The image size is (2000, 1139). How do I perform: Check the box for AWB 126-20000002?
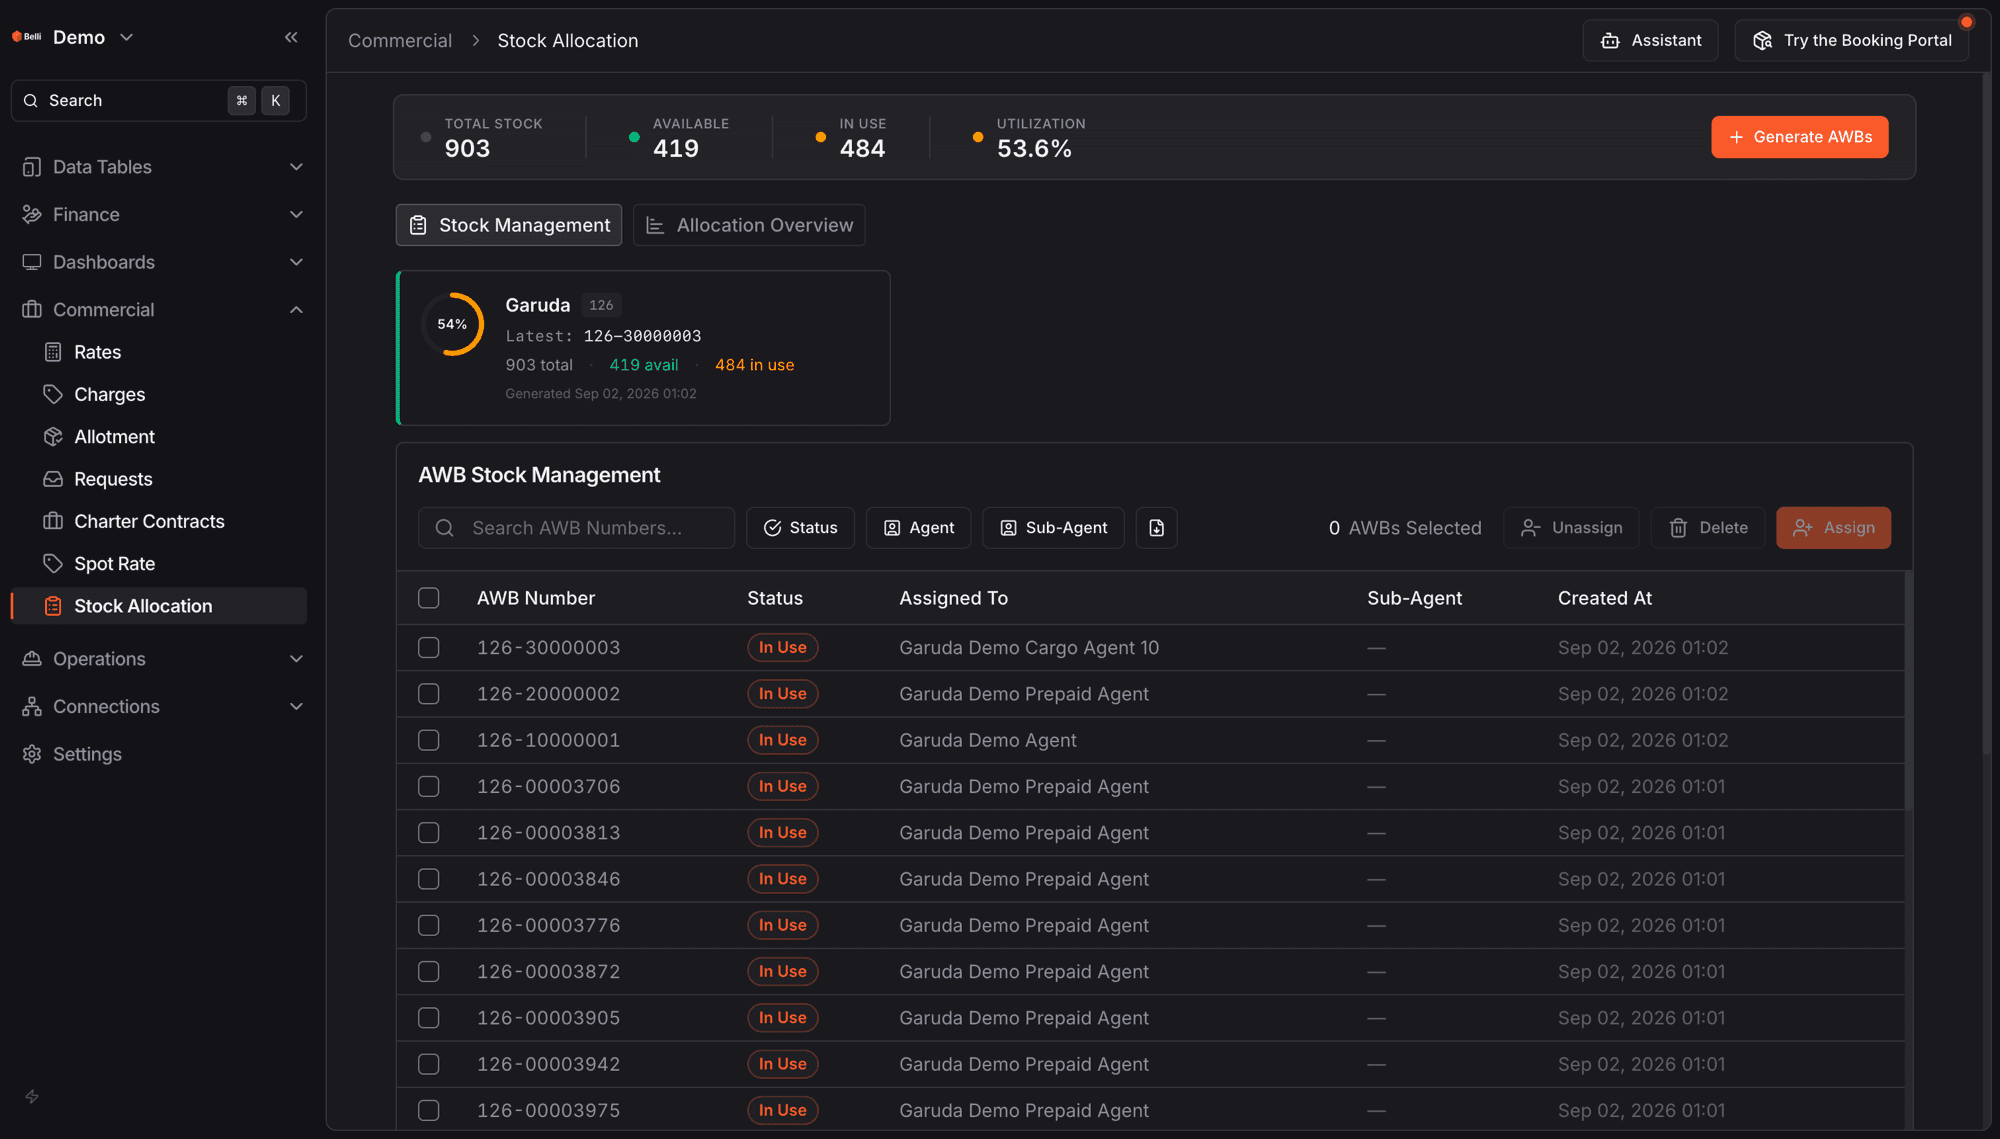tap(429, 694)
